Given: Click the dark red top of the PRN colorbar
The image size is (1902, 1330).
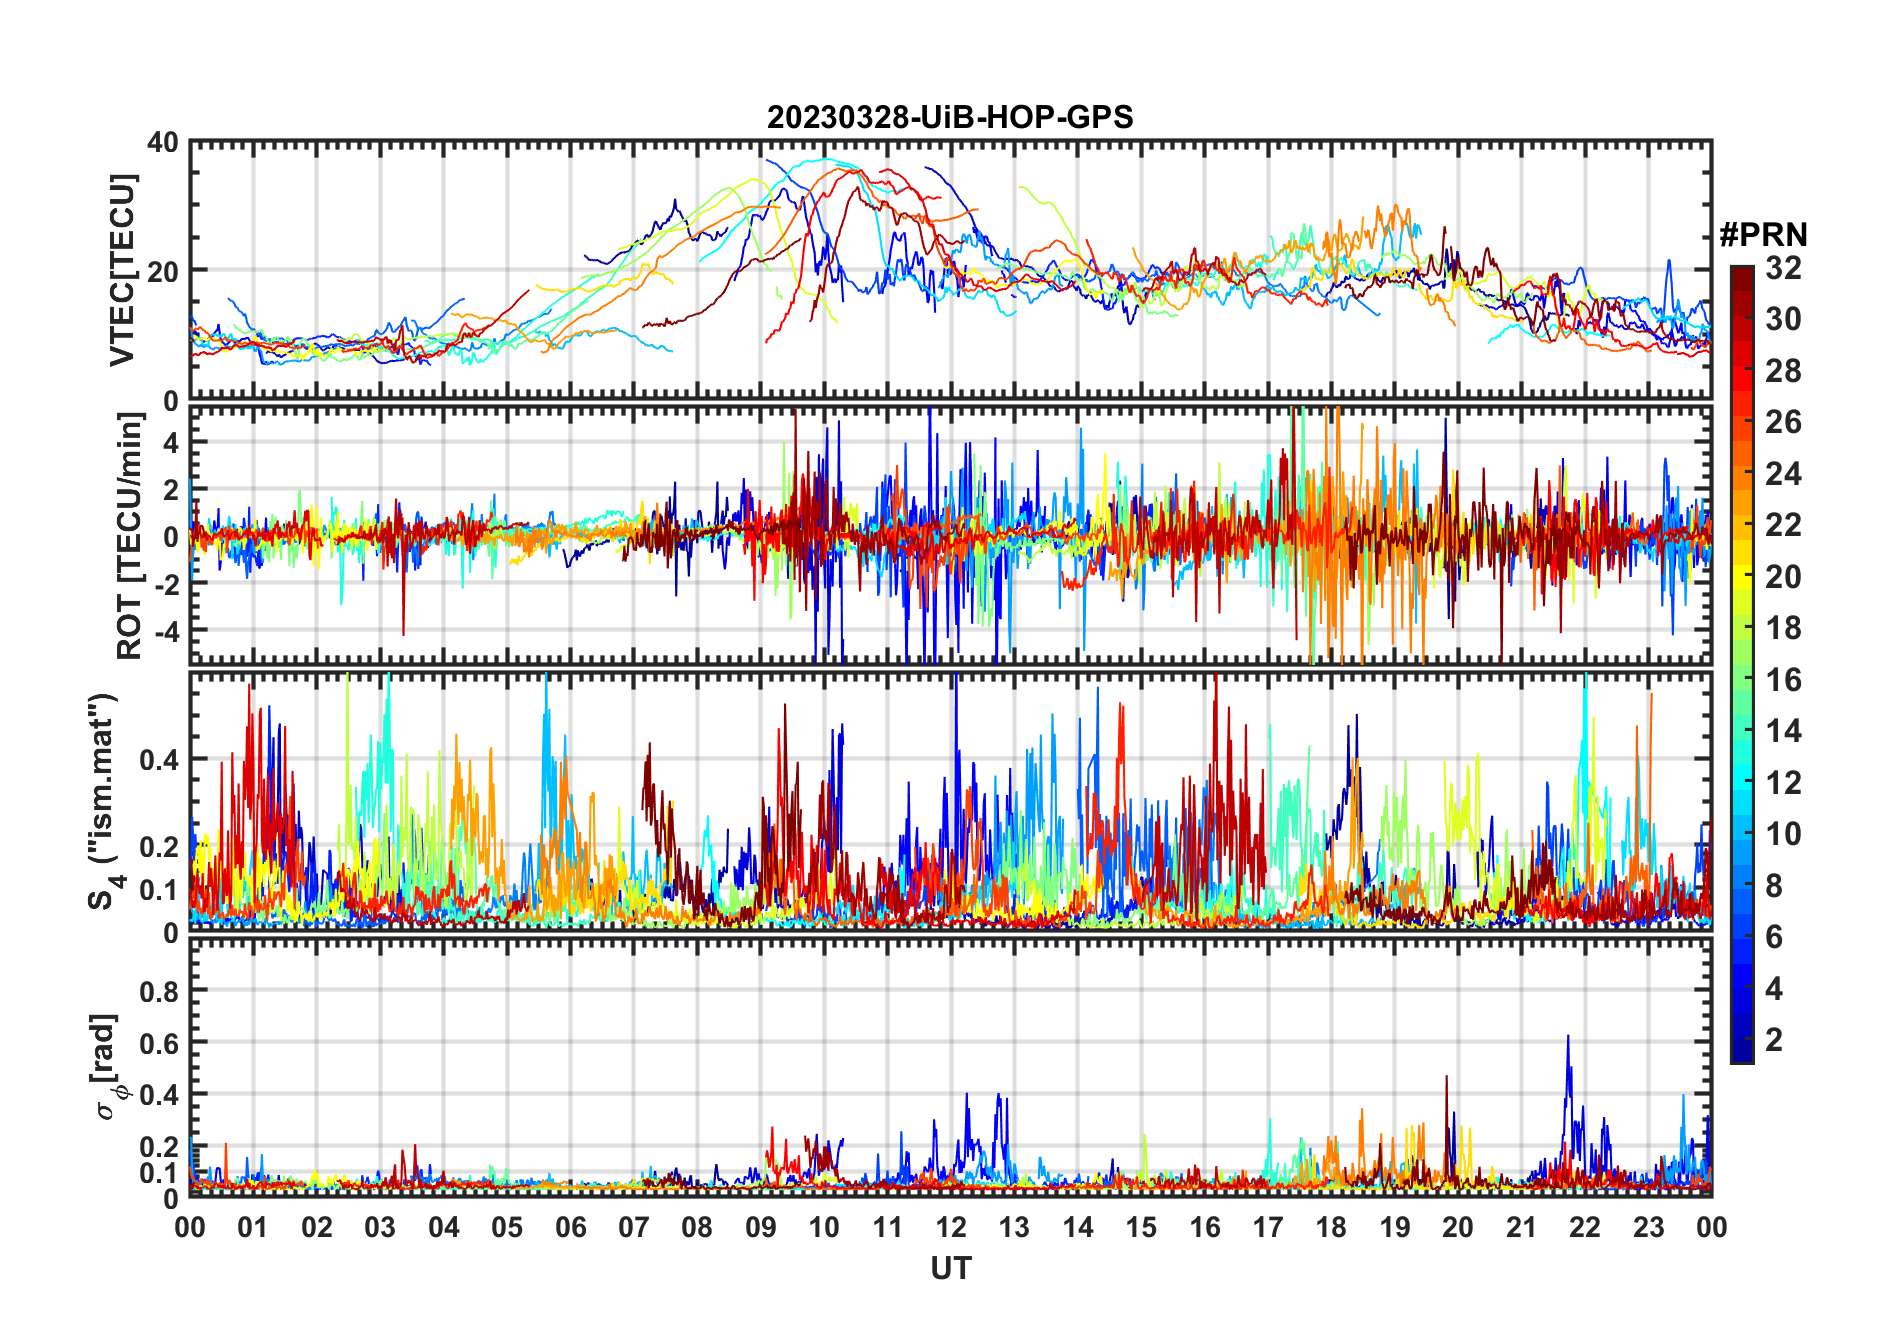Looking at the screenshot, I should coord(1741,273).
